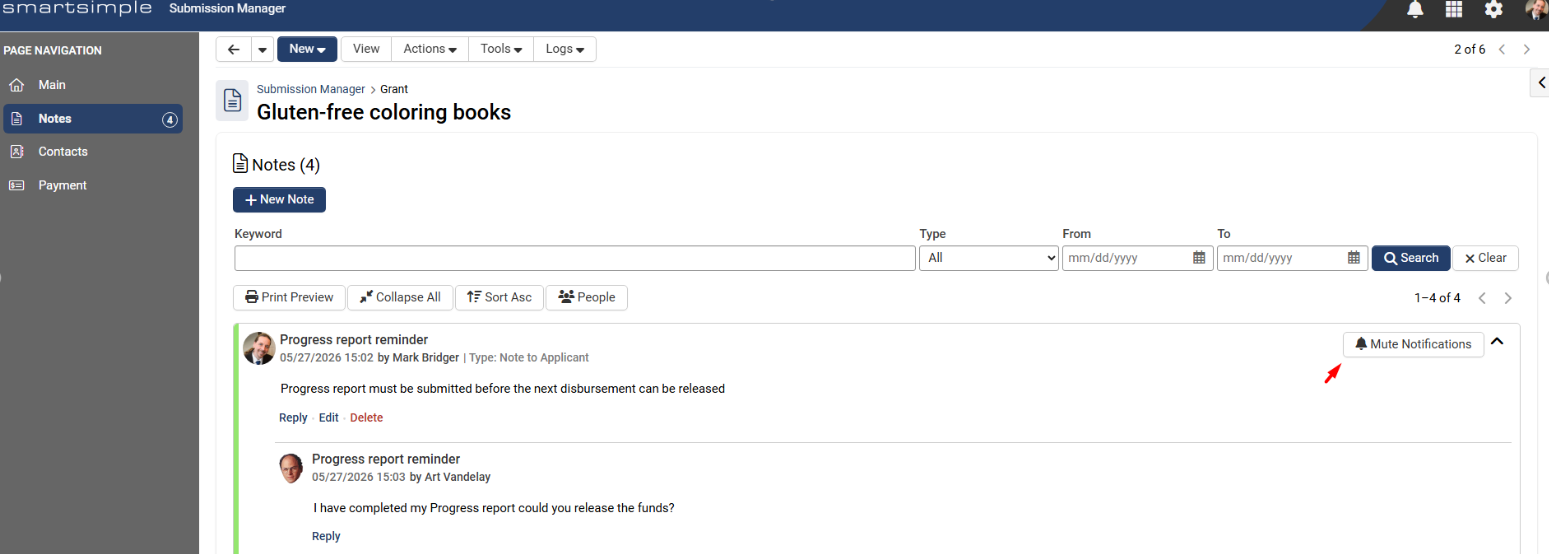Collapse All notes in the list
Image resolution: width=1549 pixels, height=554 pixels.
(400, 297)
